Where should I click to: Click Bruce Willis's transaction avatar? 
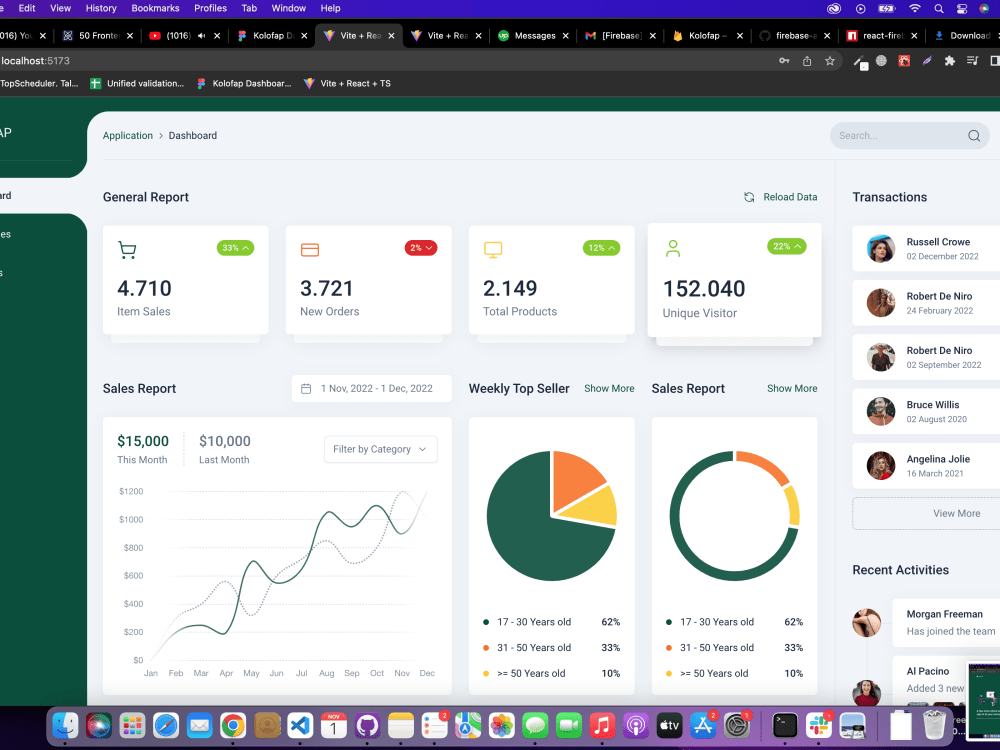click(881, 411)
